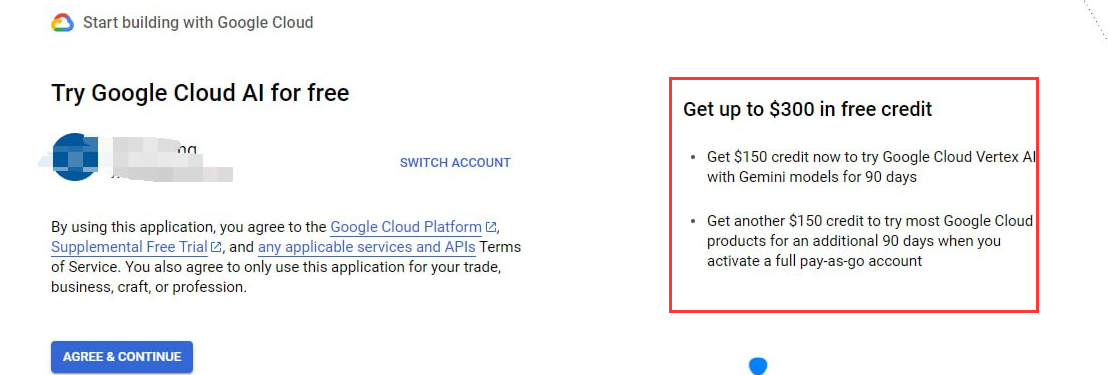The width and height of the screenshot is (1108, 375).
Task: Open any applicable services and APIs link
Action: coord(367,248)
